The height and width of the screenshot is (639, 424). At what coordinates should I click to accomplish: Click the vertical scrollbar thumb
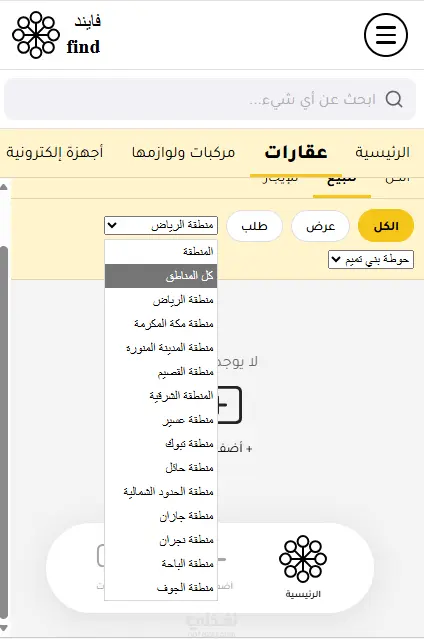pos(4,432)
